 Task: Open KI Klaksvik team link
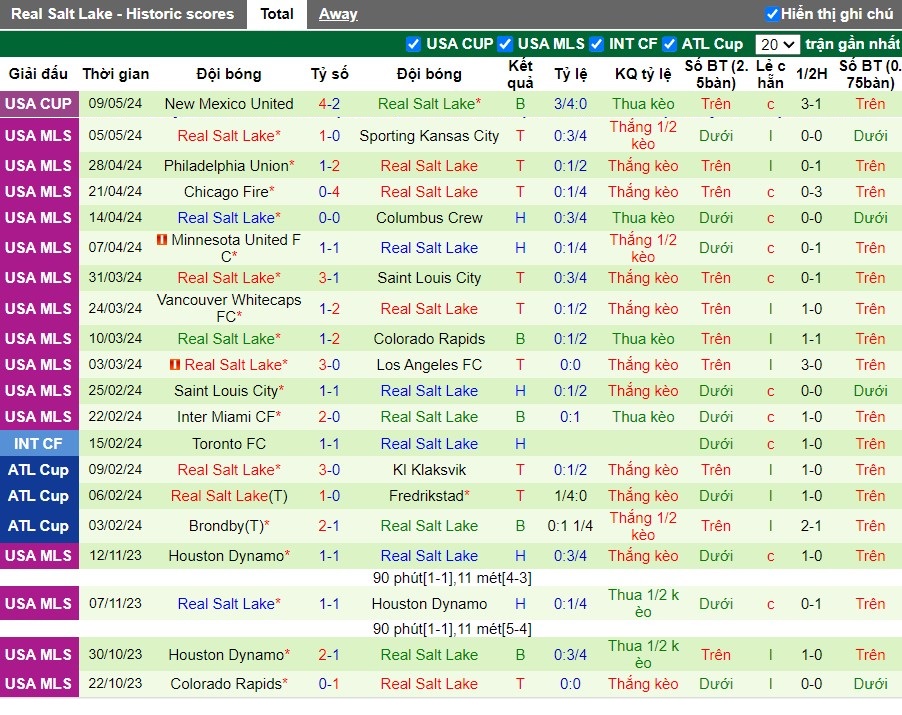coord(429,470)
